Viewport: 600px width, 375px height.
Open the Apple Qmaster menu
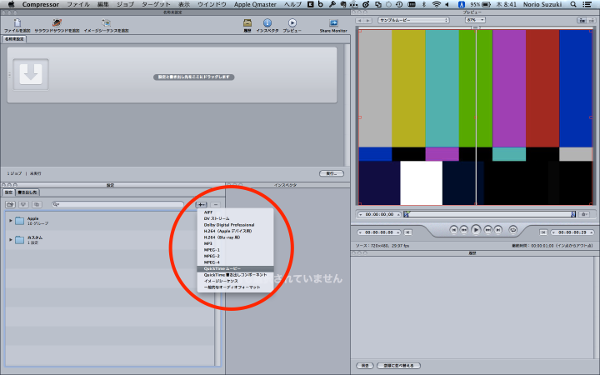[x=255, y=5]
